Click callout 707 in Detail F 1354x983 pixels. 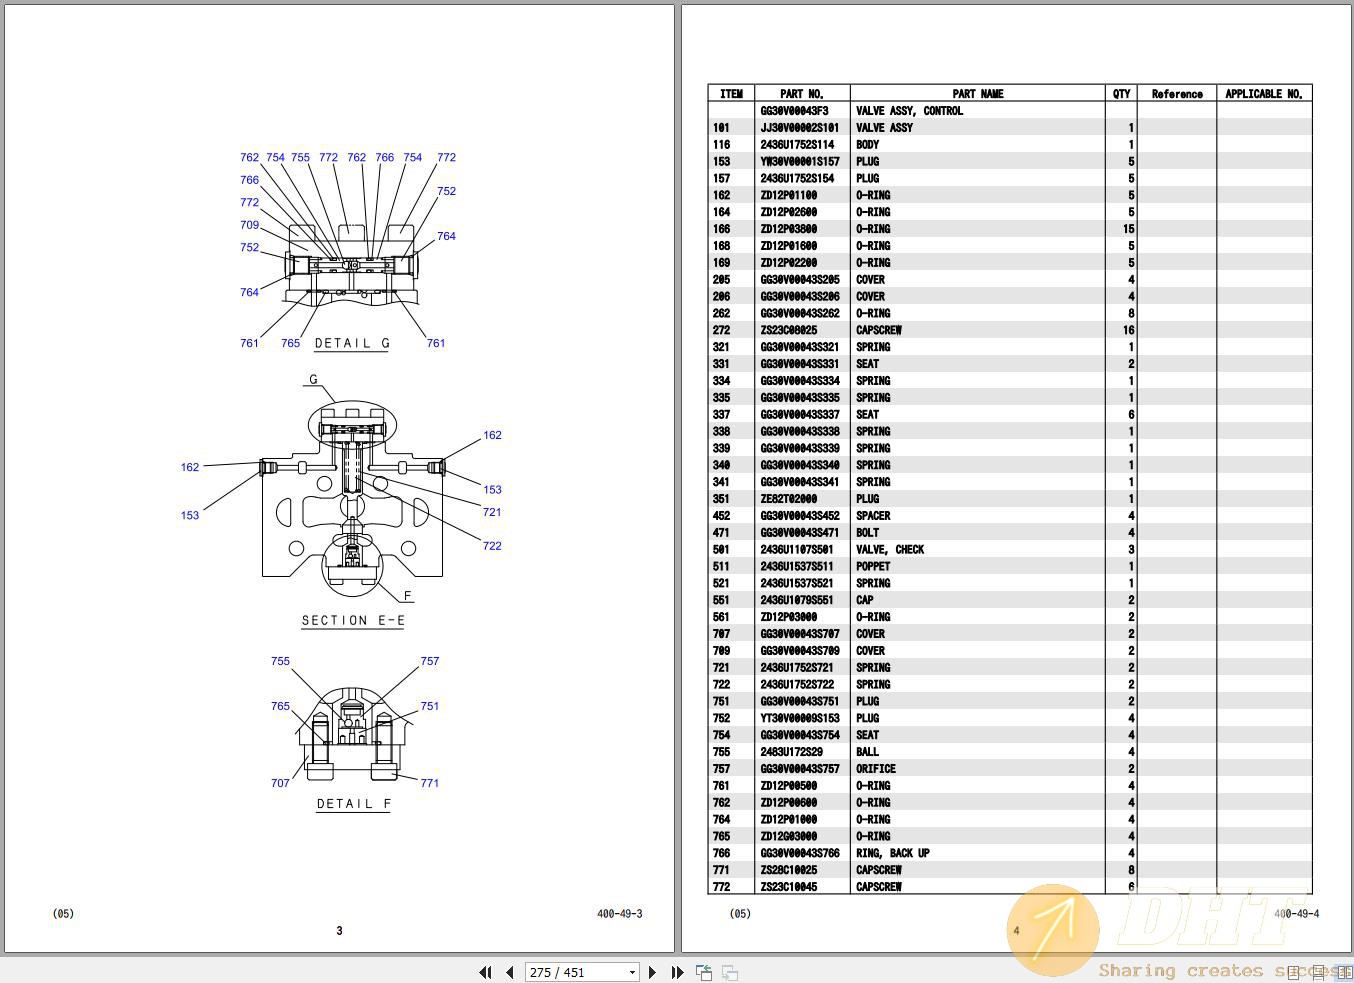point(280,783)
